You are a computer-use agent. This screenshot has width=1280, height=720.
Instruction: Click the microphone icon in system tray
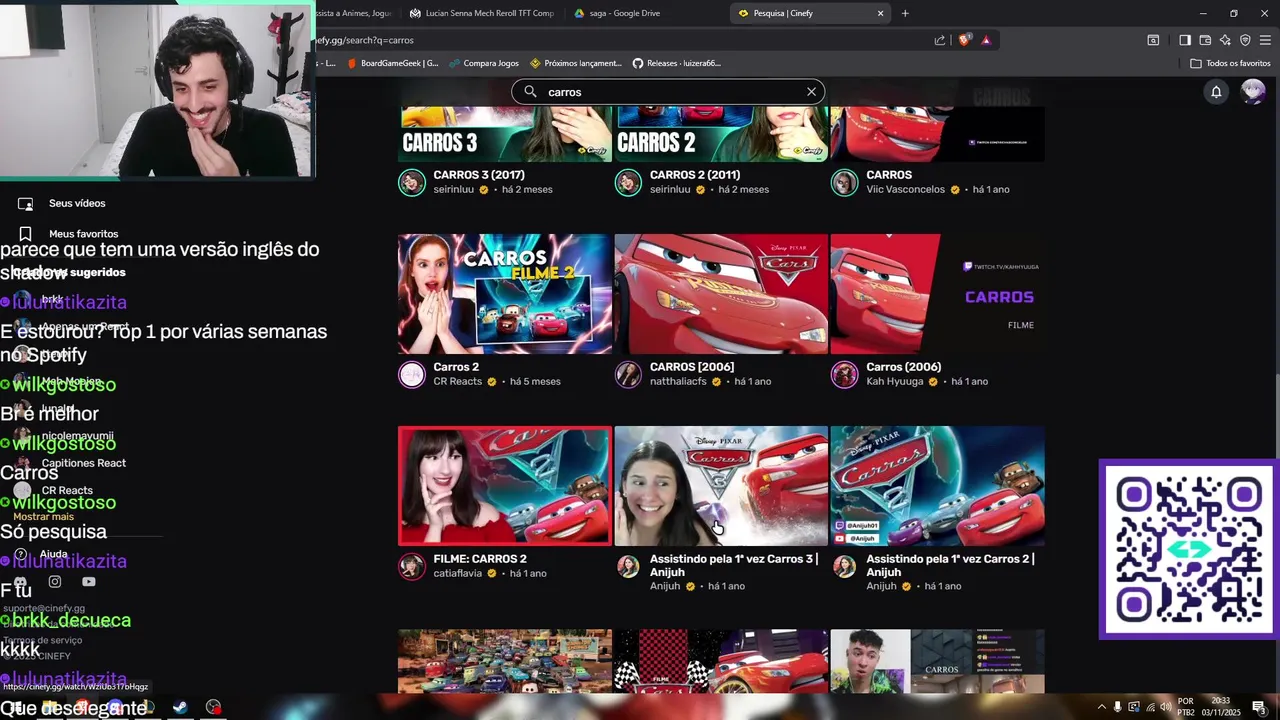click(1118, 707)
